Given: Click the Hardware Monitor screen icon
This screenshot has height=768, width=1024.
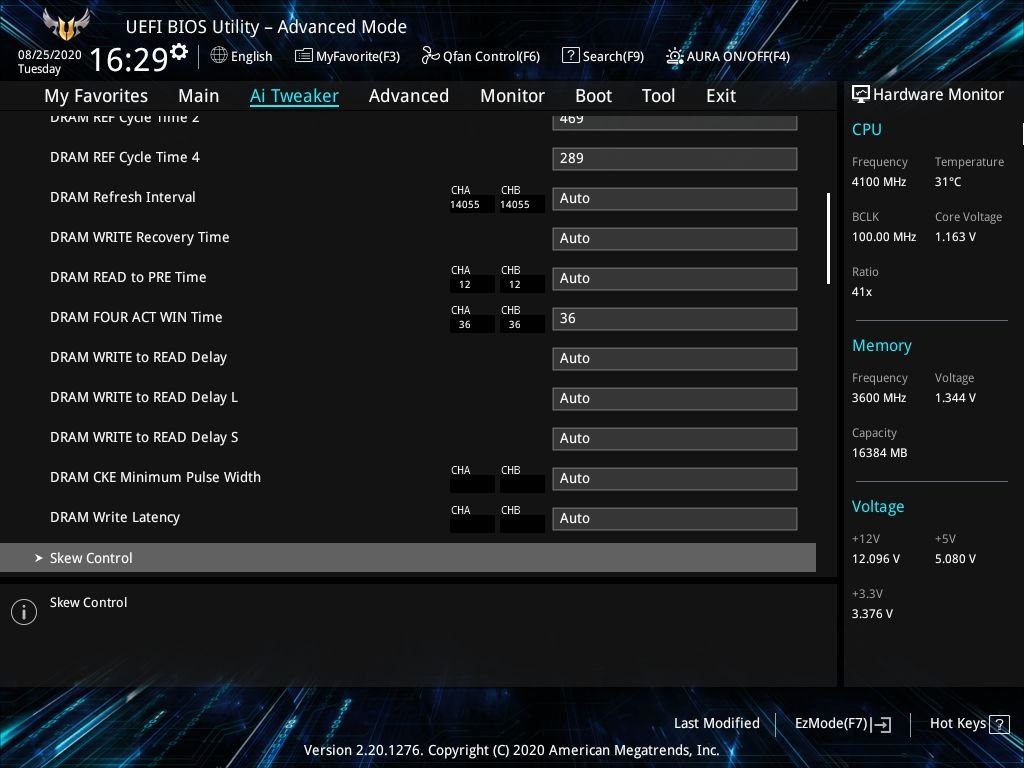Looking at the screenshot, I should point(861,95).
